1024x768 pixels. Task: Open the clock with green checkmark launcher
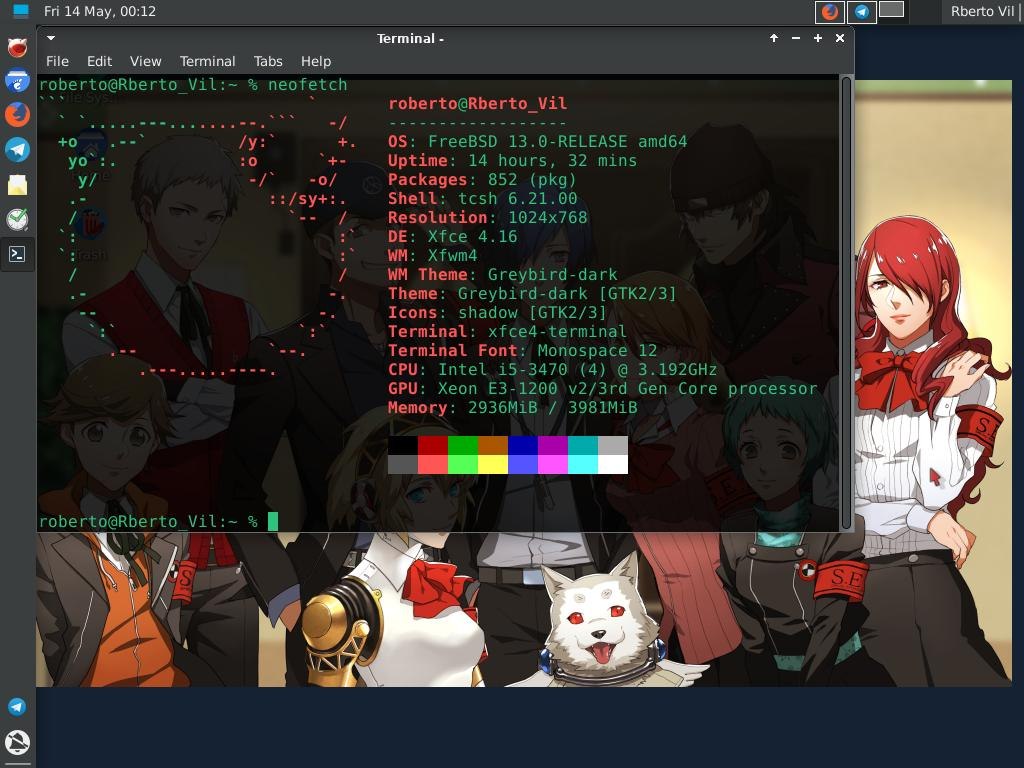tap(18, 219)
